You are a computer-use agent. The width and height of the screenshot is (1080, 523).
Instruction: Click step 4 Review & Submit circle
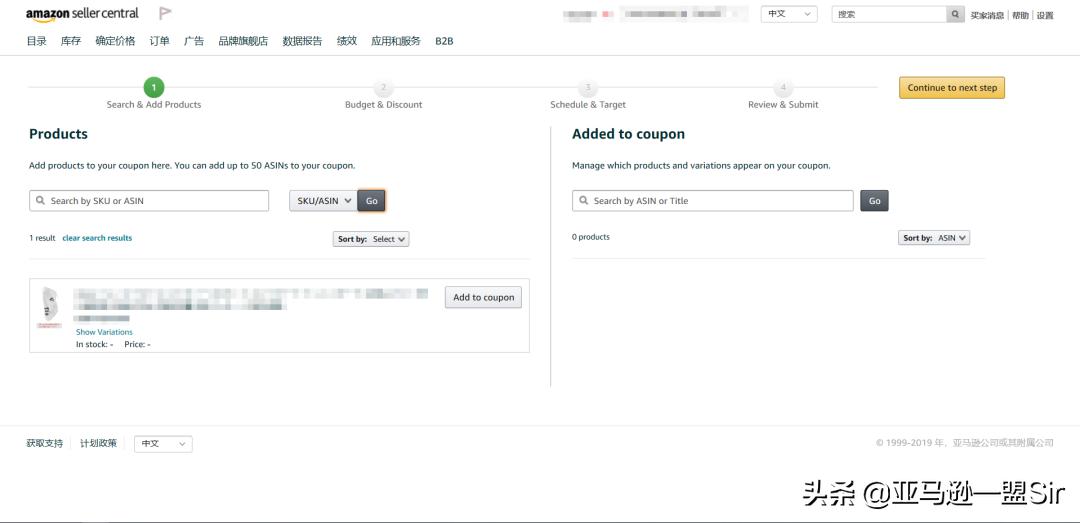tap(783, 88)
